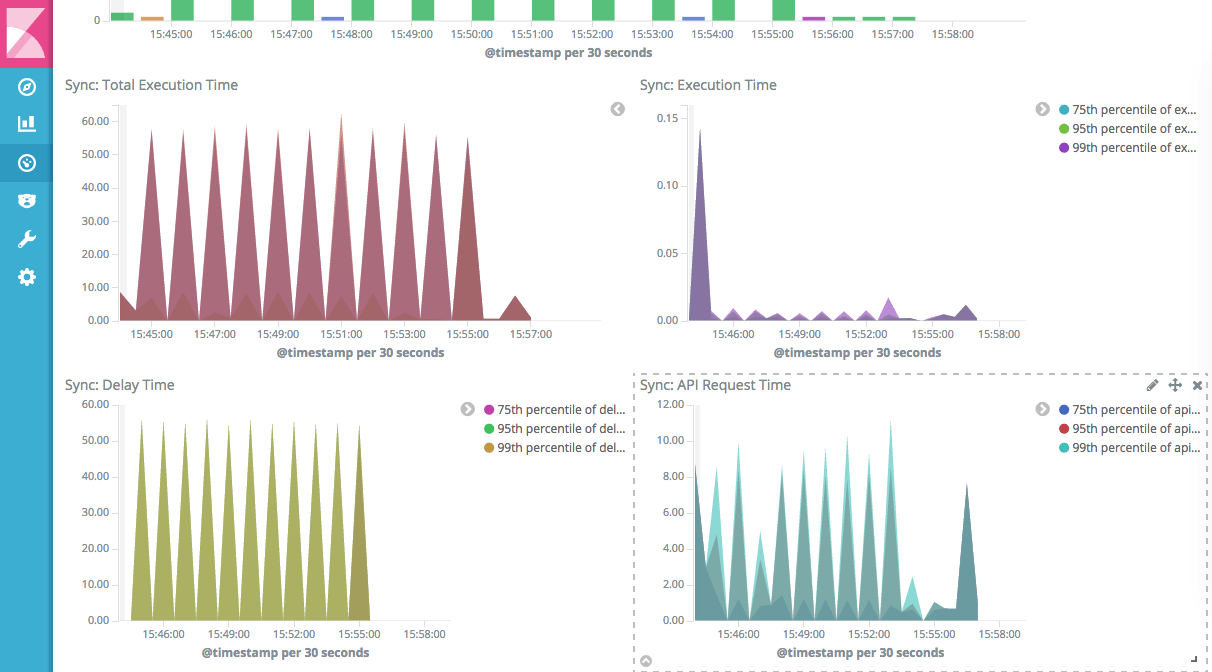
Task: Remove the API Request Time panel
Action: click(1197, 385)
